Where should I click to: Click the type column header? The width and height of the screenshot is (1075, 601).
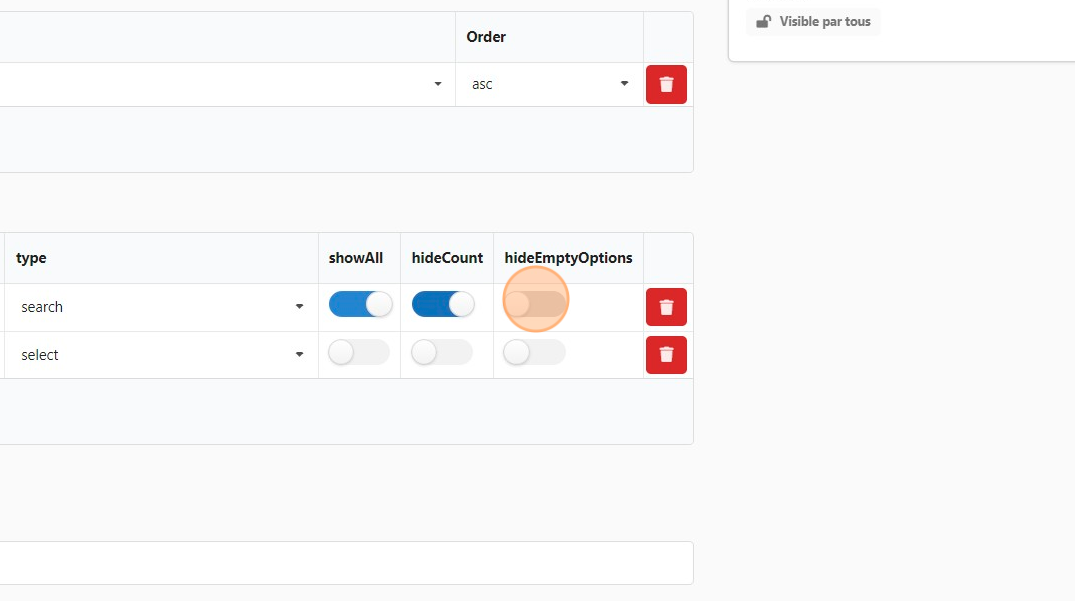pyautogui.click(x=32, y=258)
